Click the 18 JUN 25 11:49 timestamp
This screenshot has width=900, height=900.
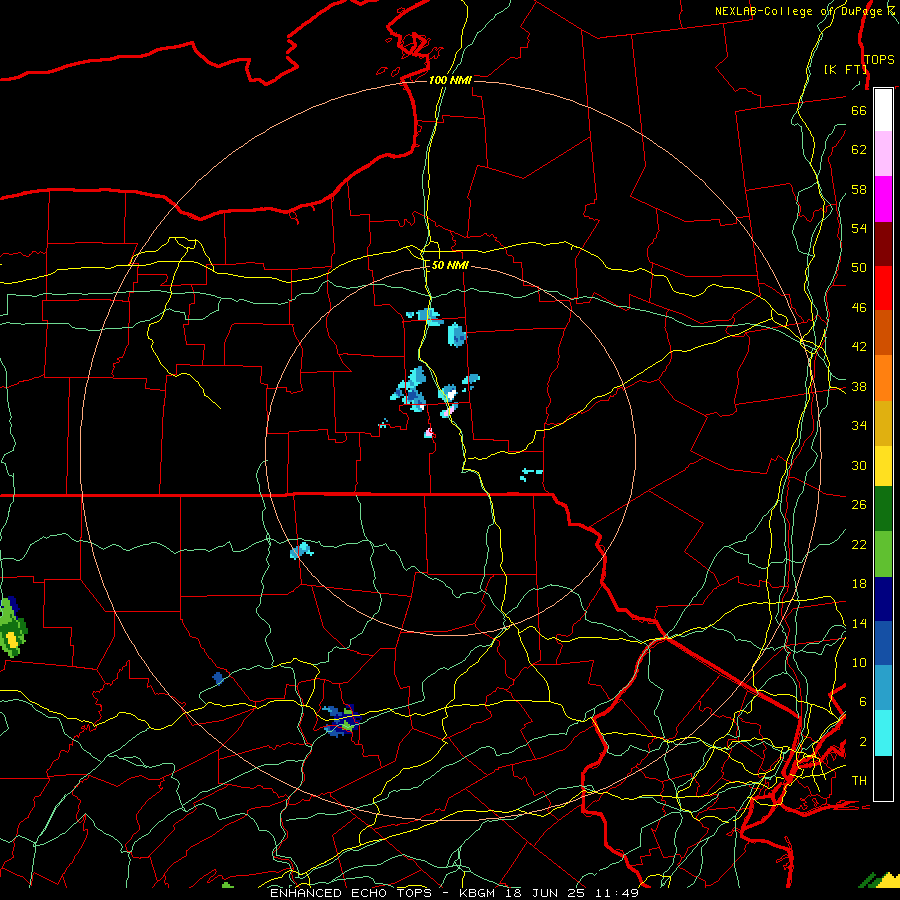[572, 893]
